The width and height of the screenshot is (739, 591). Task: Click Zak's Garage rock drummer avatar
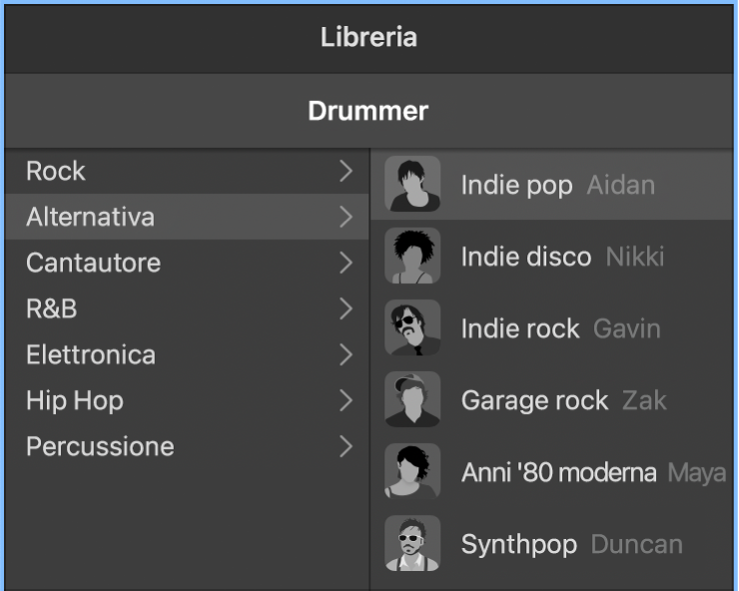[x=412, y=400]
